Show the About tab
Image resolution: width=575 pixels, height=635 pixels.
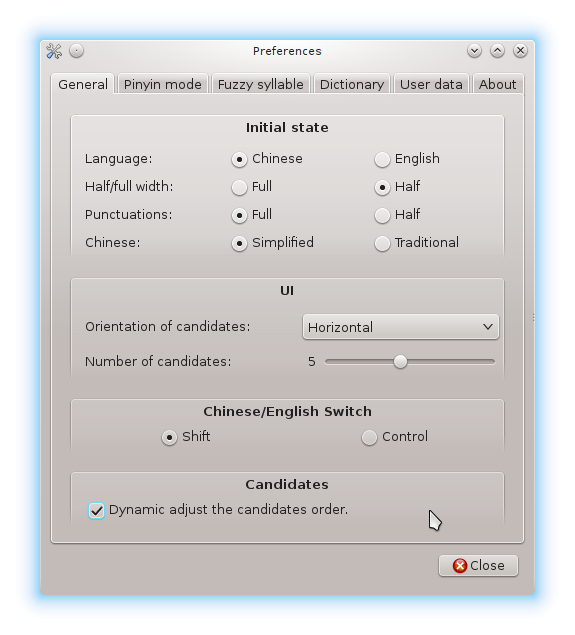(498, 84)
